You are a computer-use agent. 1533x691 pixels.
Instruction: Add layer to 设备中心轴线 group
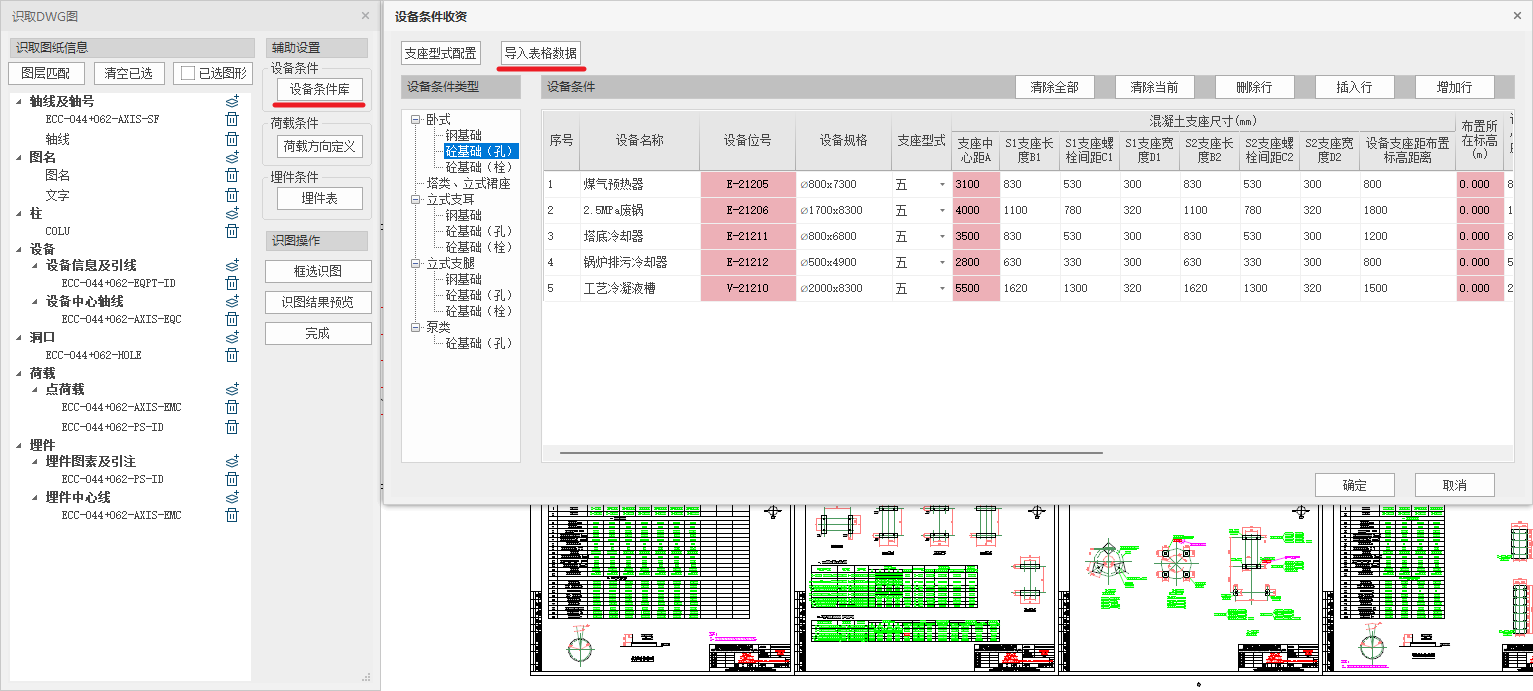pyautogui.click(x=232, y=301)
